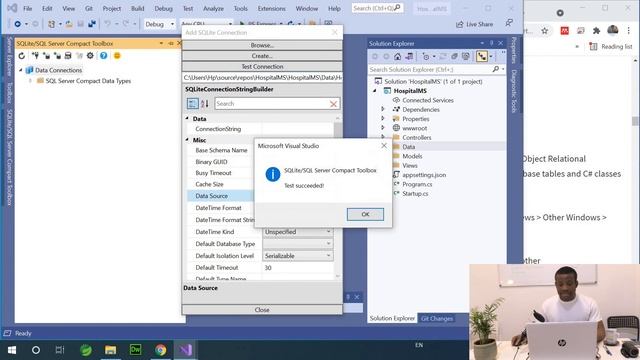The width and height of the screenshot is (640, 360).
Task: Click the blue help icon in SQLite Toolbox
Action: tap(104, 56)
